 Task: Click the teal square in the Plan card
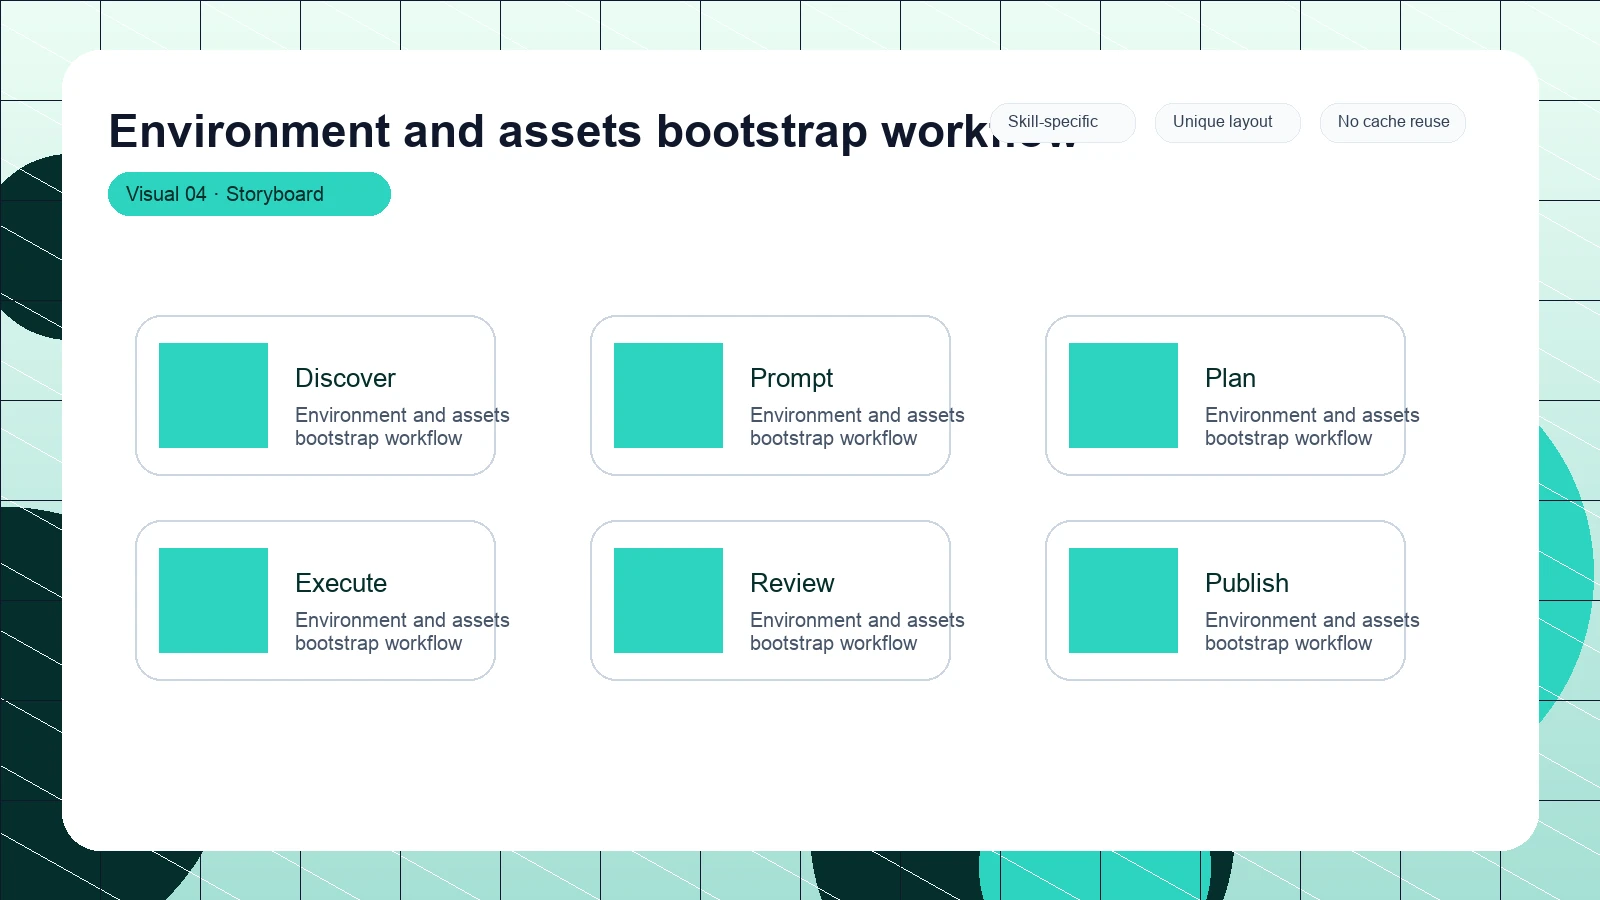[1123, 395]
